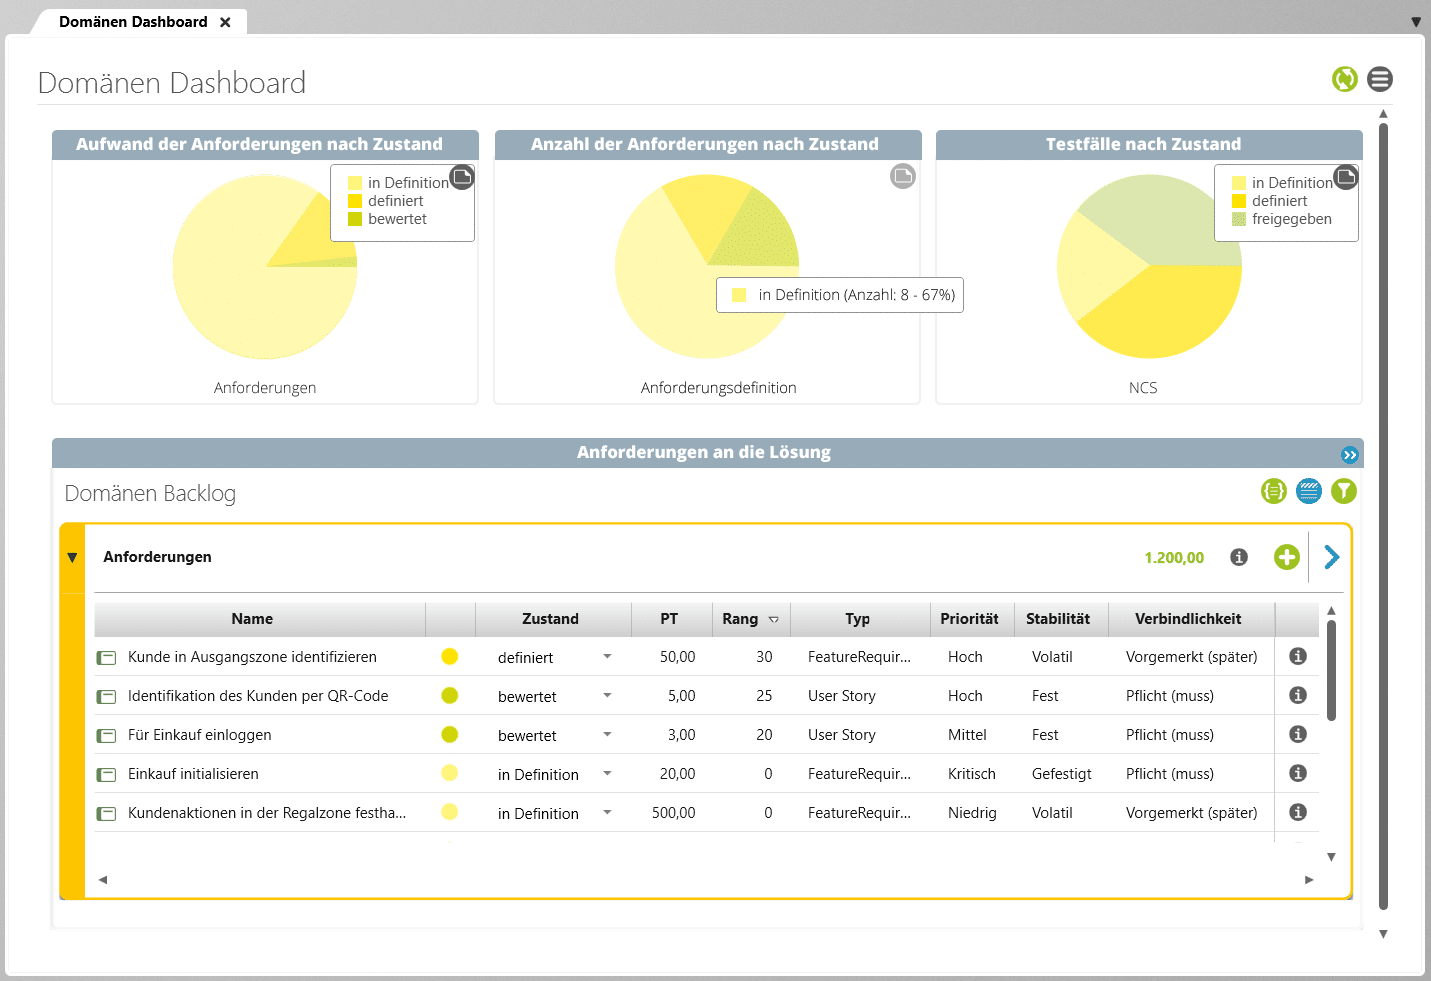Click the backlog table vertical scrollbar

pos(1331,670)
